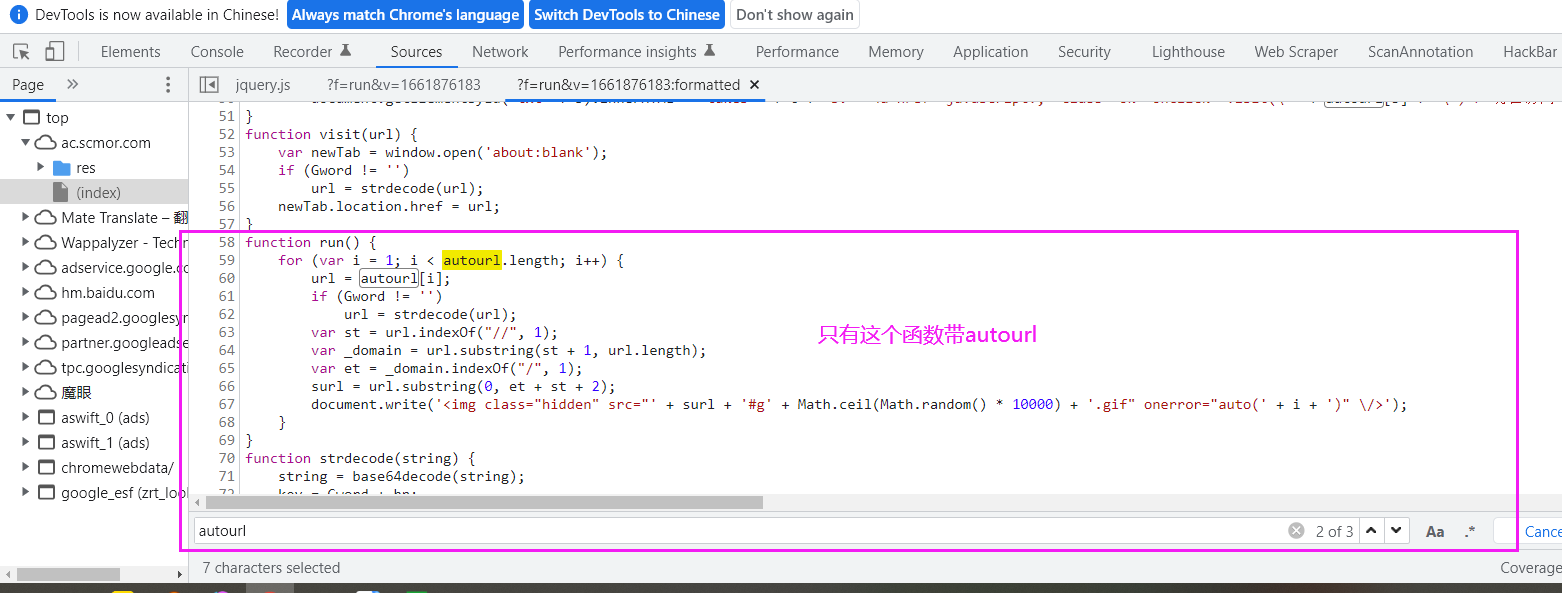Select the Page navigator tab
Viewport: 1562px width, 593px height.
coord(28,85)
